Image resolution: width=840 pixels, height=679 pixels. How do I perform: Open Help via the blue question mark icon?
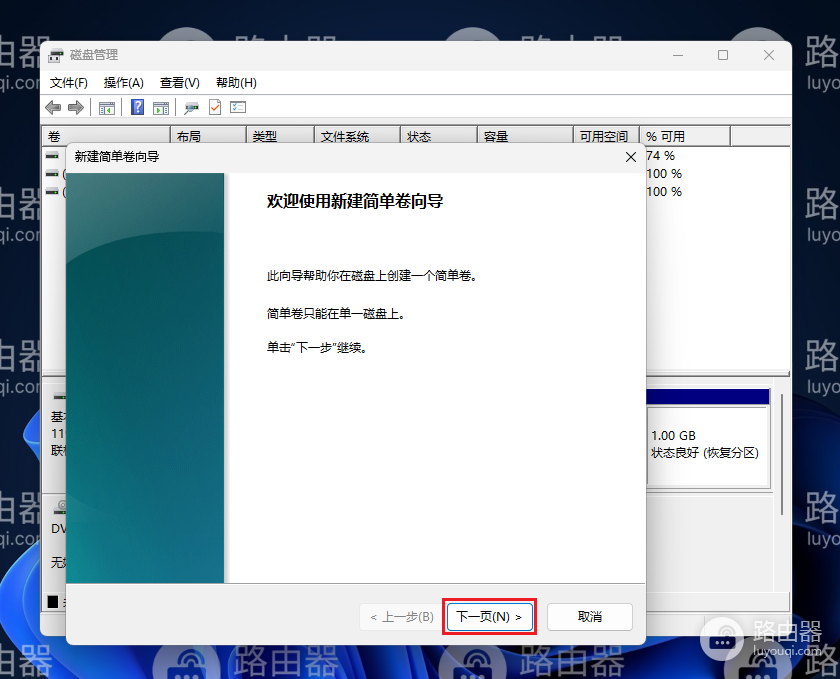pyautogui.click(x=138, y=107)
